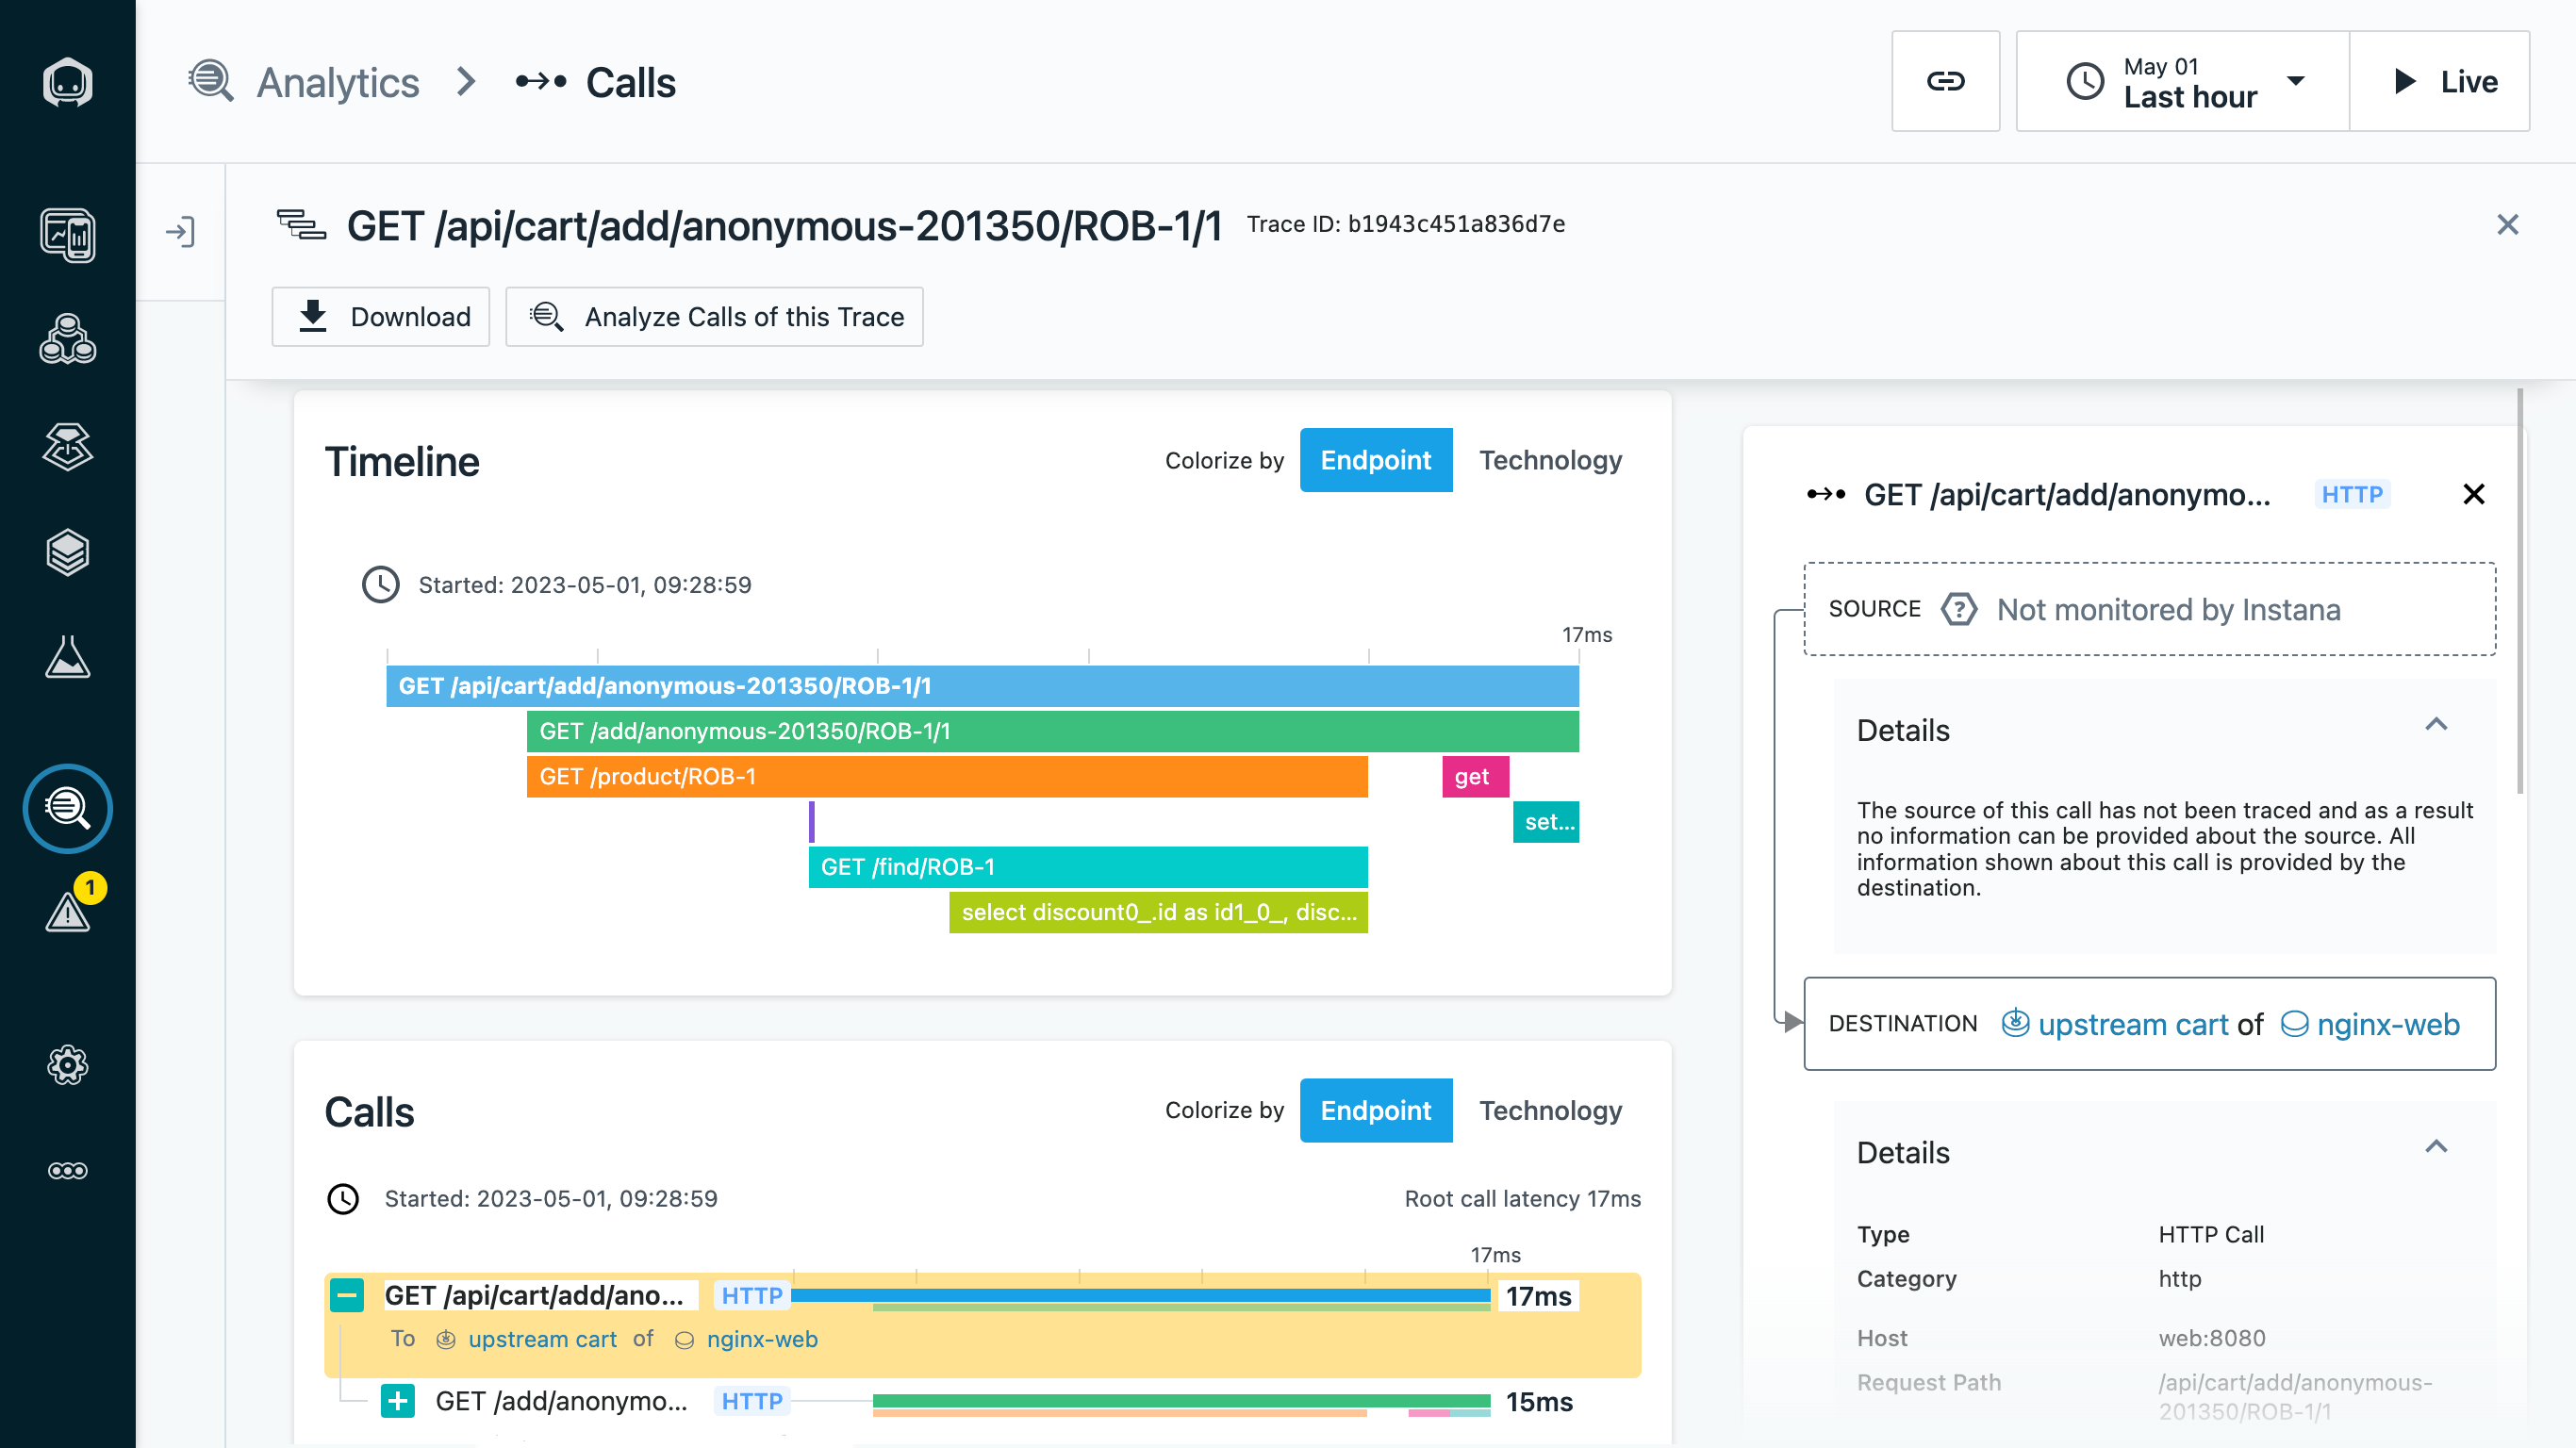Select the thin purple timeline marker

tap(812, 822)
